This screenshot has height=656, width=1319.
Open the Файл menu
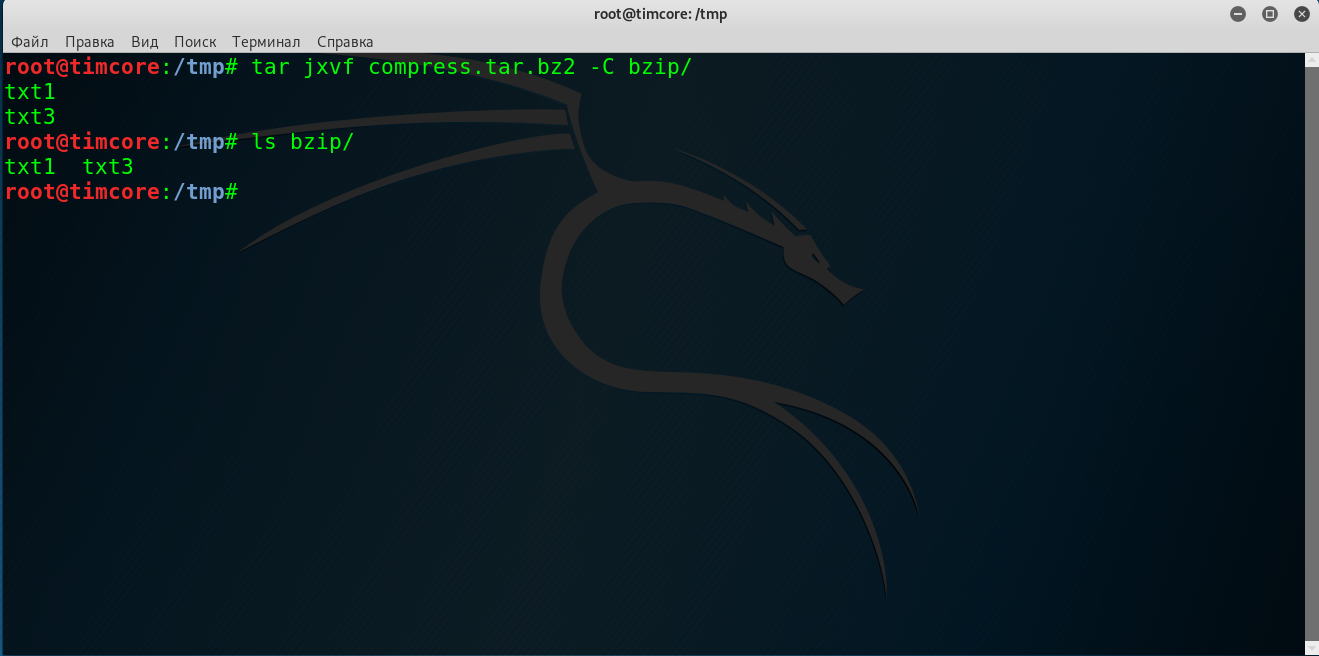30,42
